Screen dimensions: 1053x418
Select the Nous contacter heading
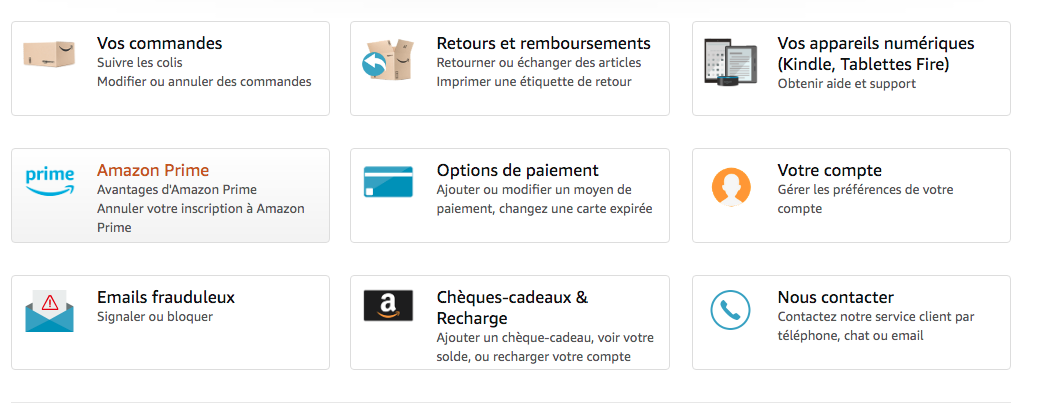[835, 297]
